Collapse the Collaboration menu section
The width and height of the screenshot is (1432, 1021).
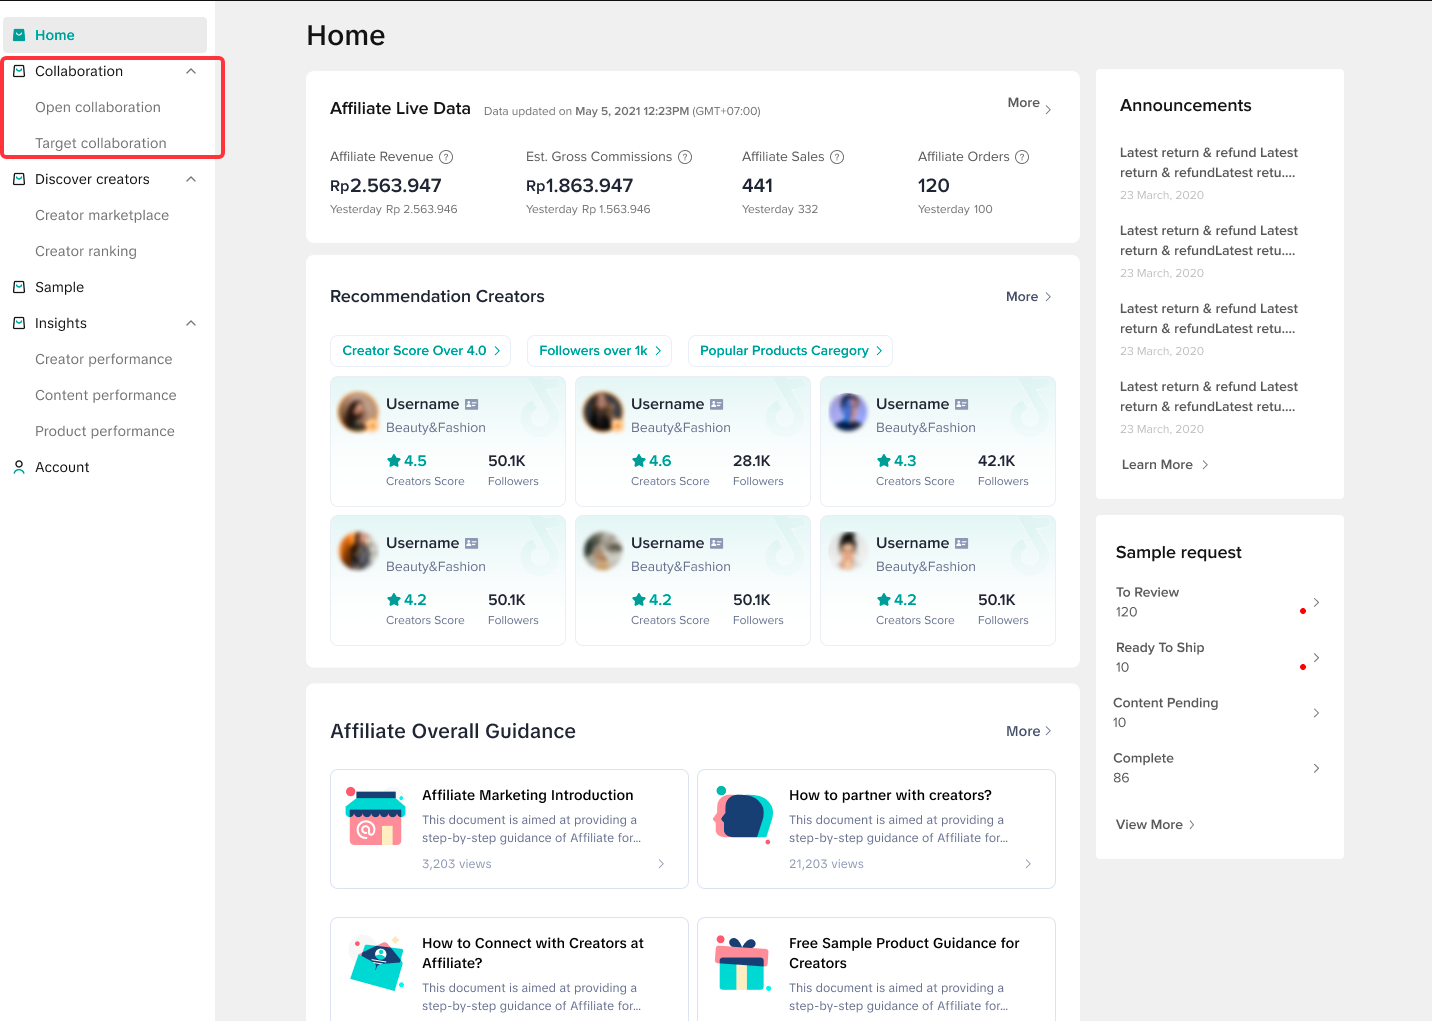click(191, 71)
